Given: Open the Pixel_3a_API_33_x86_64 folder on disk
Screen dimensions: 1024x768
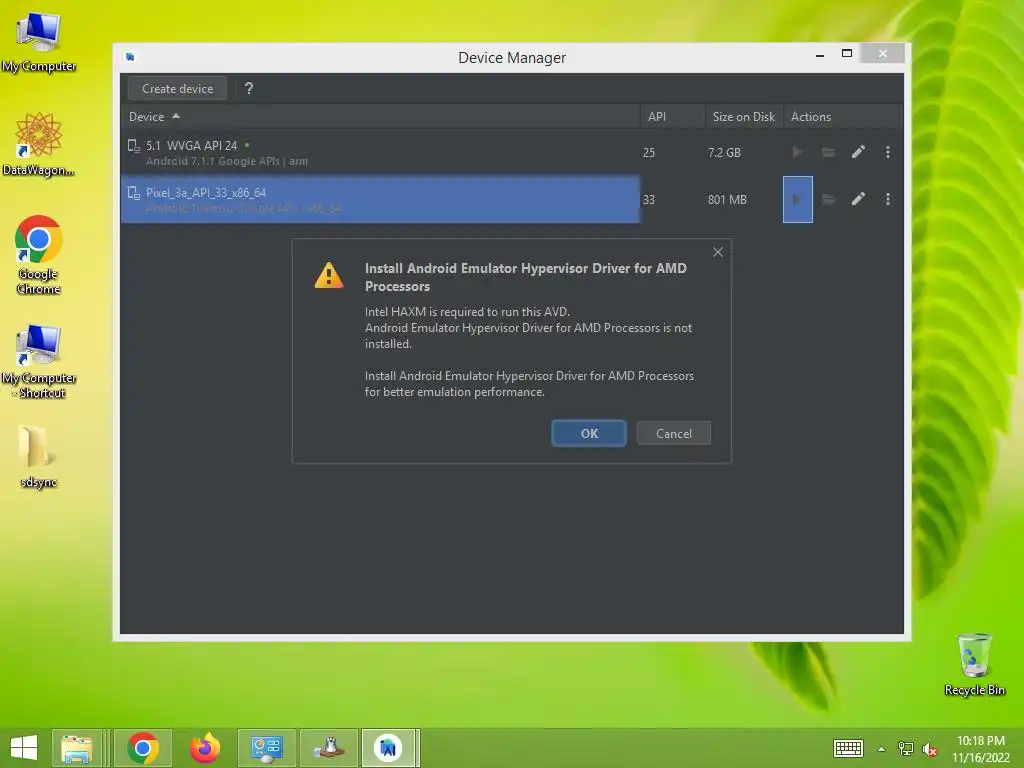Looking at the screenshot, I should (x=828, y=199).
